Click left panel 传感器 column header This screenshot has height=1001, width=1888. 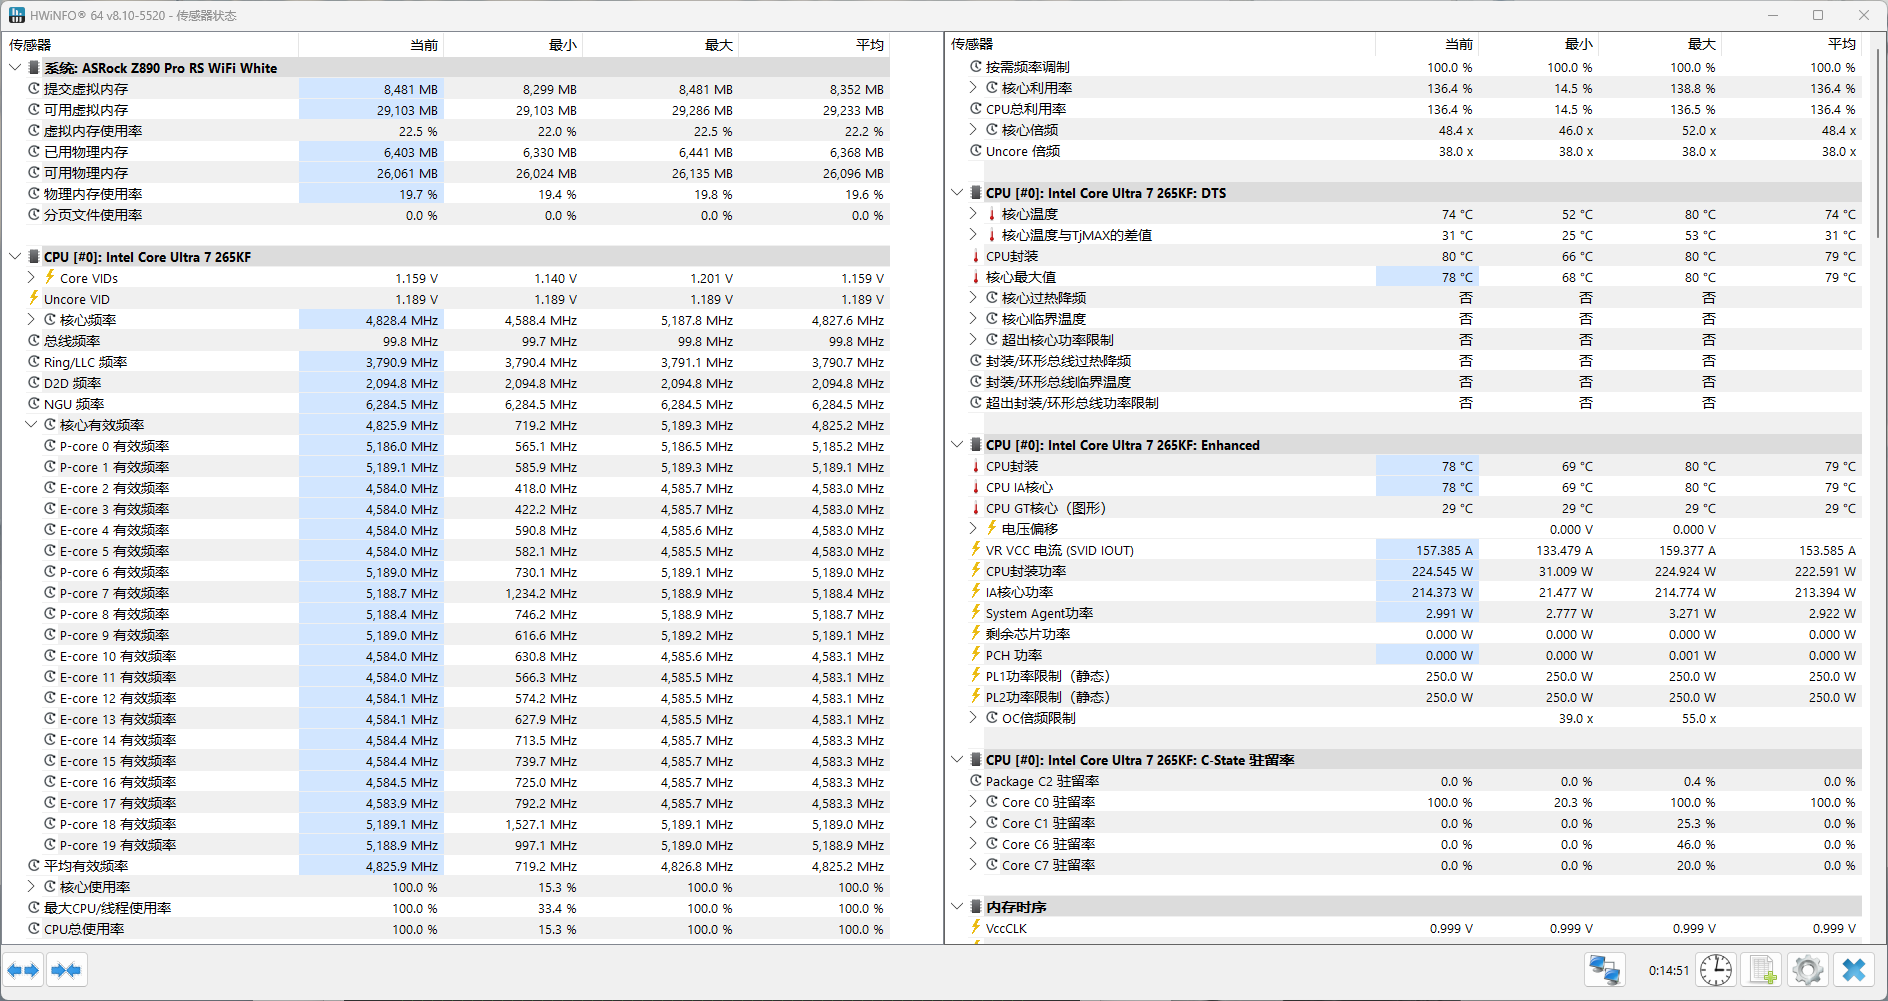pos(150,45)
